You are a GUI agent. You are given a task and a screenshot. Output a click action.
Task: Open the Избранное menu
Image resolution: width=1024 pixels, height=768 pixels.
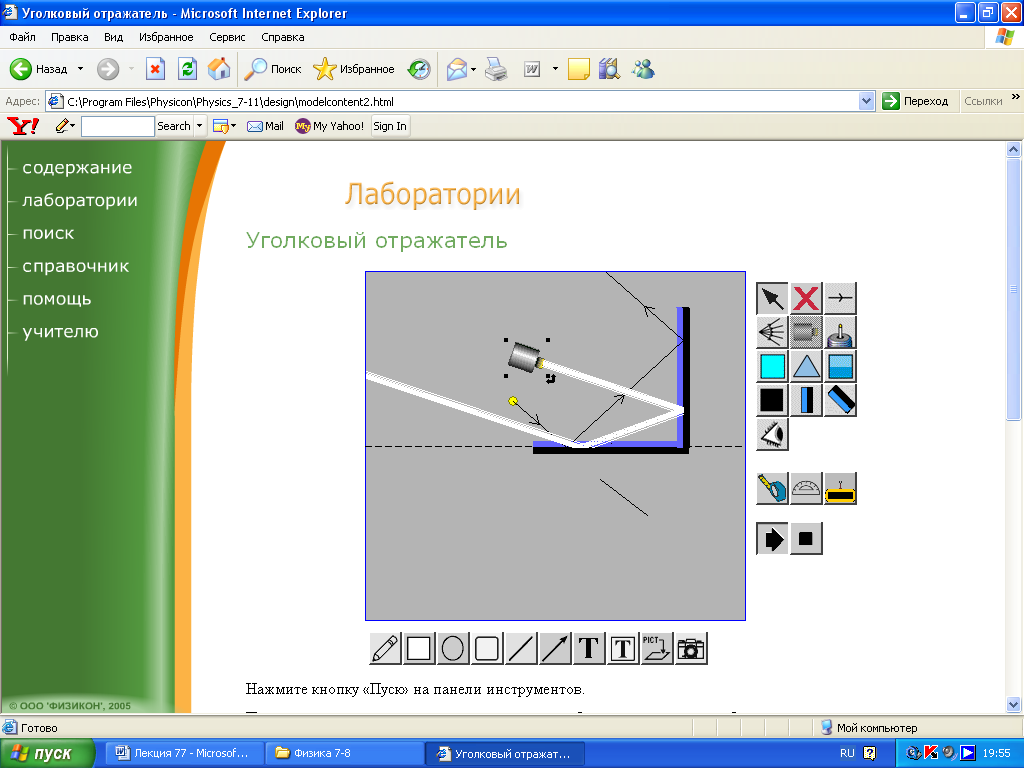click(x=166, y=37)
